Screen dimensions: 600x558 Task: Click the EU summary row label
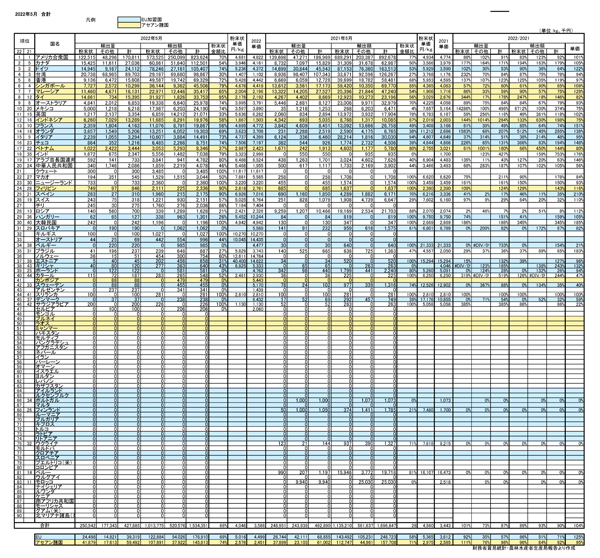tap(55, 537)
